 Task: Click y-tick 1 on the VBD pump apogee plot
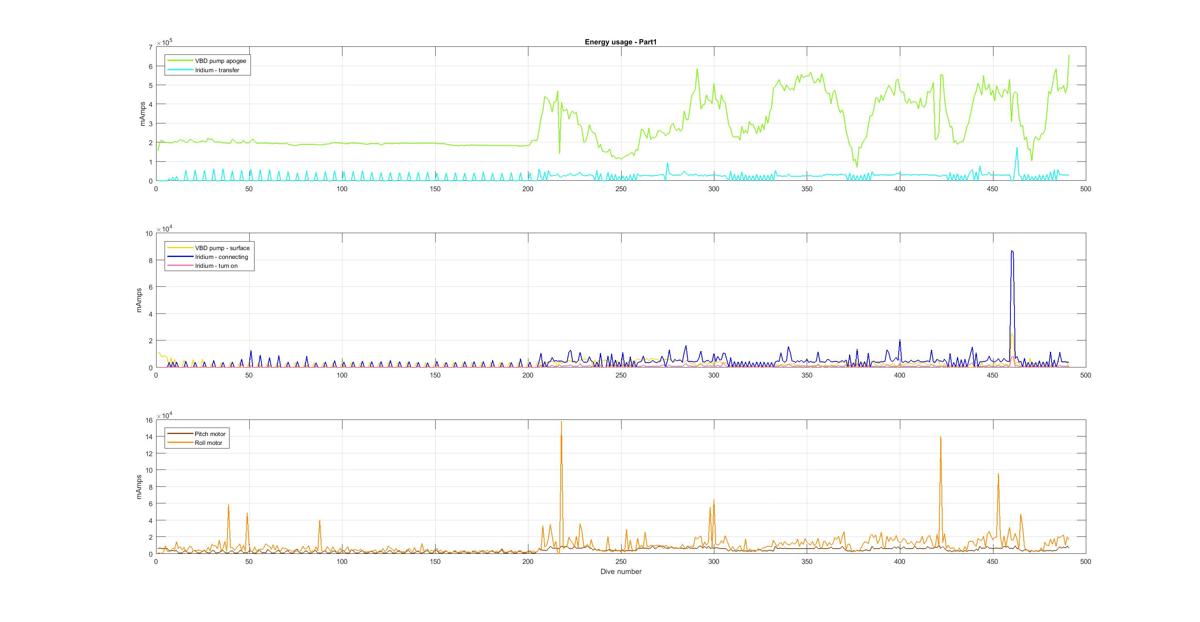(150, 162)
